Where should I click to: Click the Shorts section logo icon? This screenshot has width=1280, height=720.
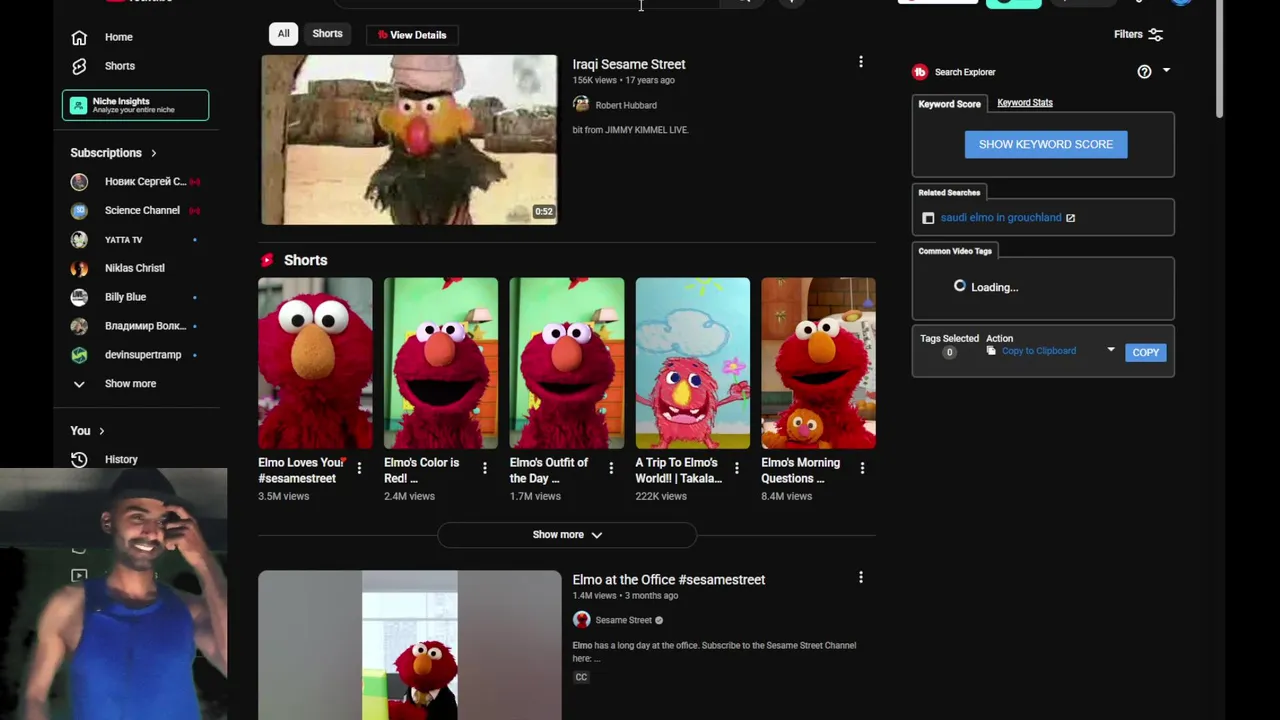tap(267, 260)
